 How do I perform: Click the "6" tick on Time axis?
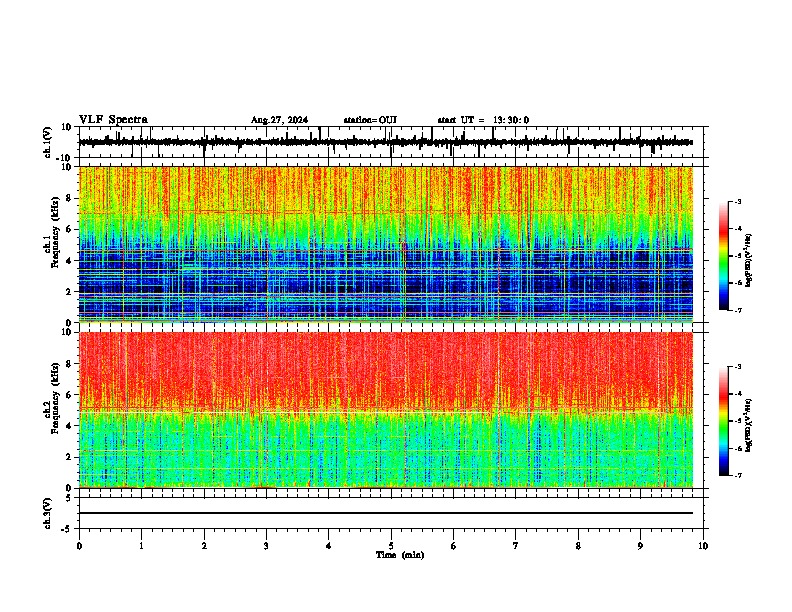pos(454,546)
